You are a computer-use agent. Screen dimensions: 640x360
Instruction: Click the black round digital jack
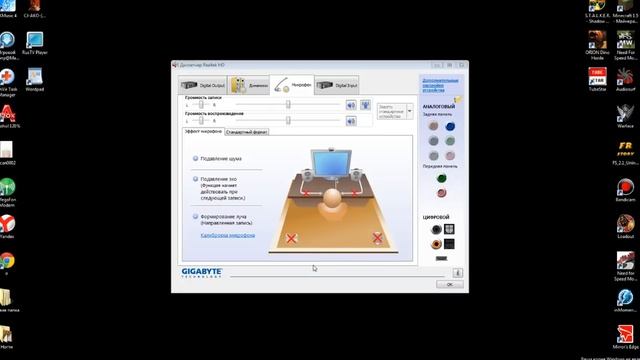pos(436,229)
